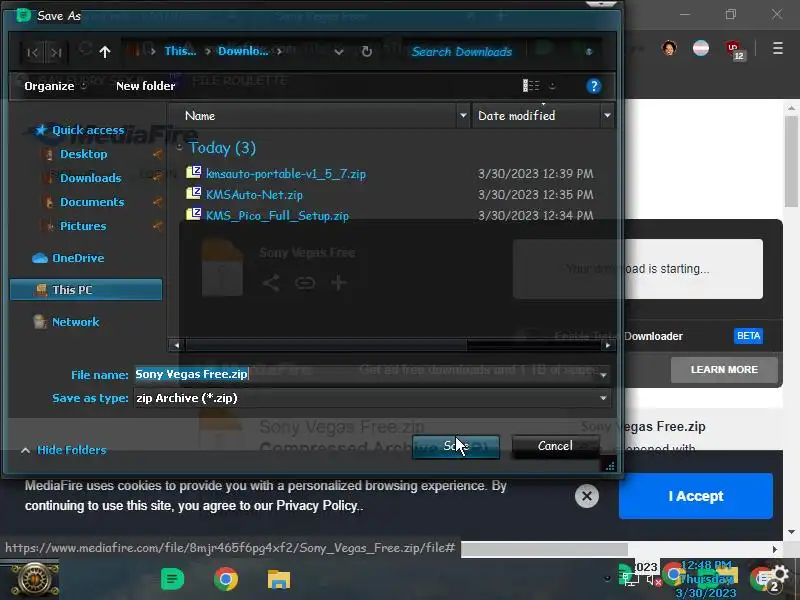Open Quick access in the sidebar

88,130
